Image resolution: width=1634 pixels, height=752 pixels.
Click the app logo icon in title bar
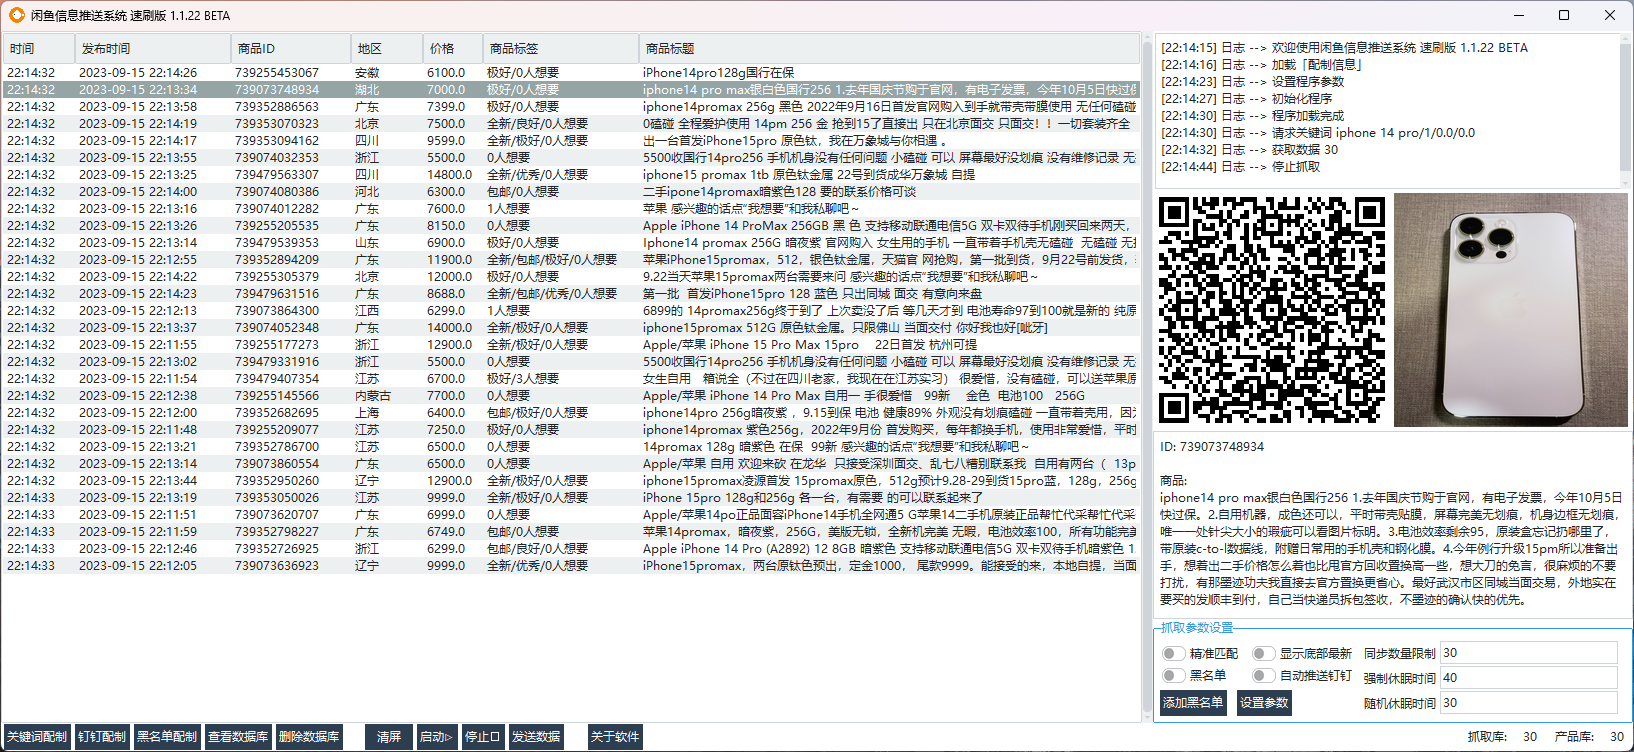[x=17, y=15]
